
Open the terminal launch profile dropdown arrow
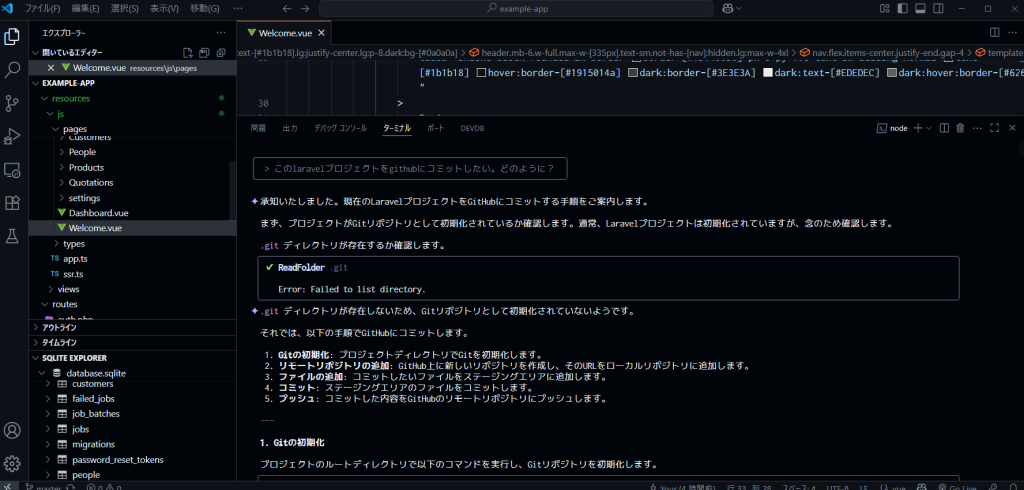[x=928, y=128]
